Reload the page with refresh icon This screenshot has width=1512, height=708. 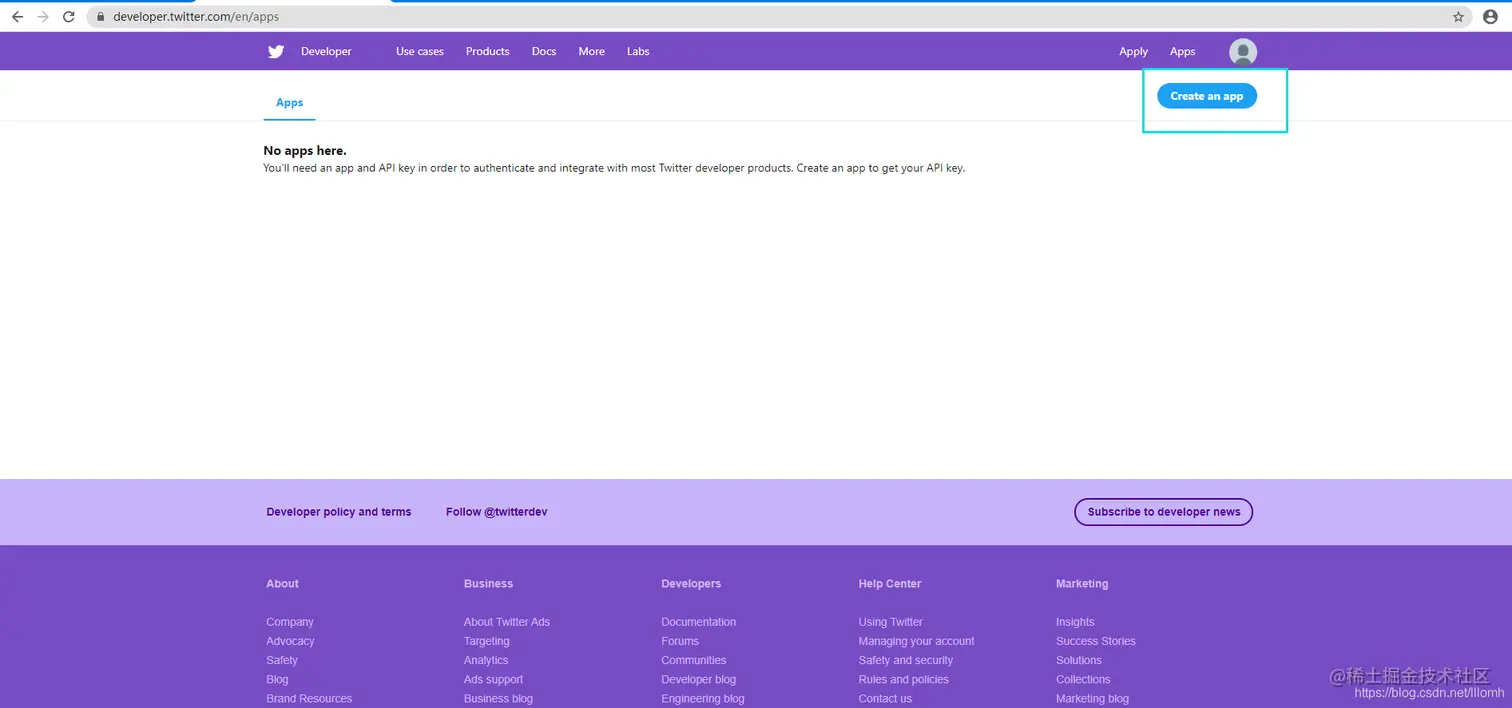point(69,17)
